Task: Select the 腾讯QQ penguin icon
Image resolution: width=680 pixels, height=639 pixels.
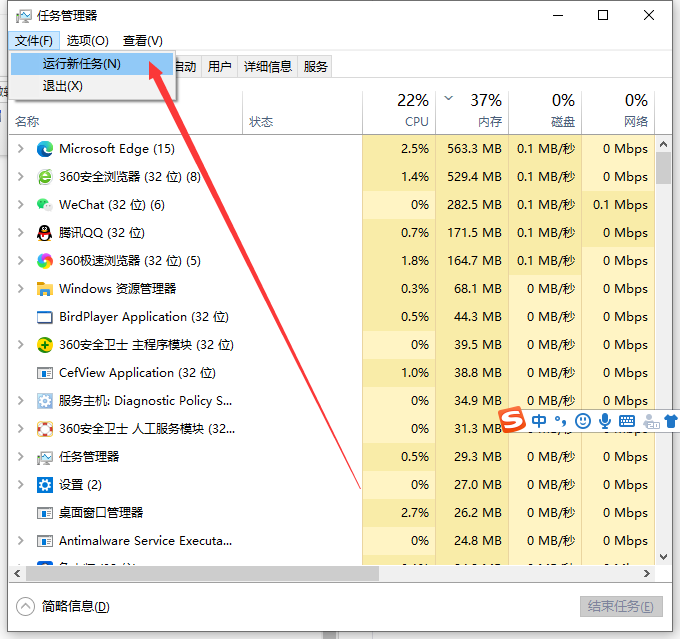Action: [x=44, y=233]
